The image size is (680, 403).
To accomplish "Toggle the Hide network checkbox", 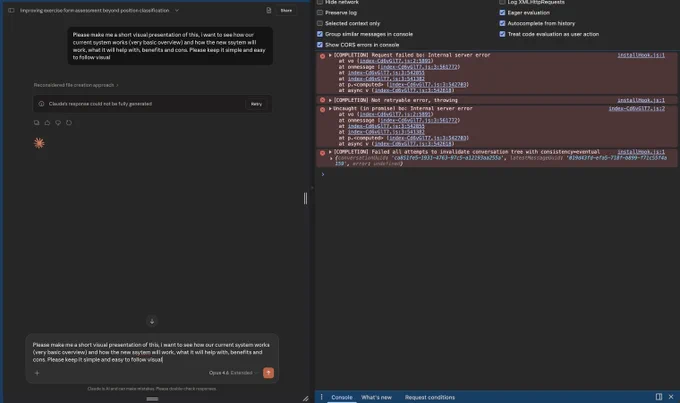I will tap(320, 2).
